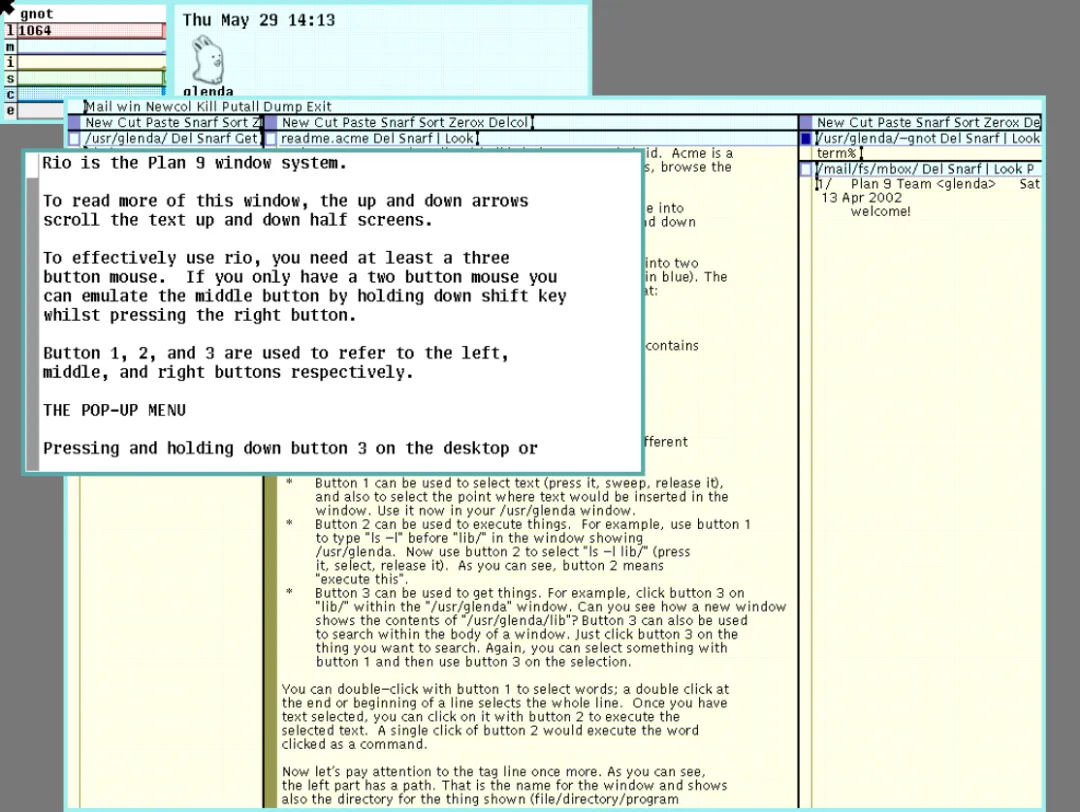The image size is (1080, 812).
Task: Click Del in the /usr/glenda/ Get window tag
Action: [181, 138]
